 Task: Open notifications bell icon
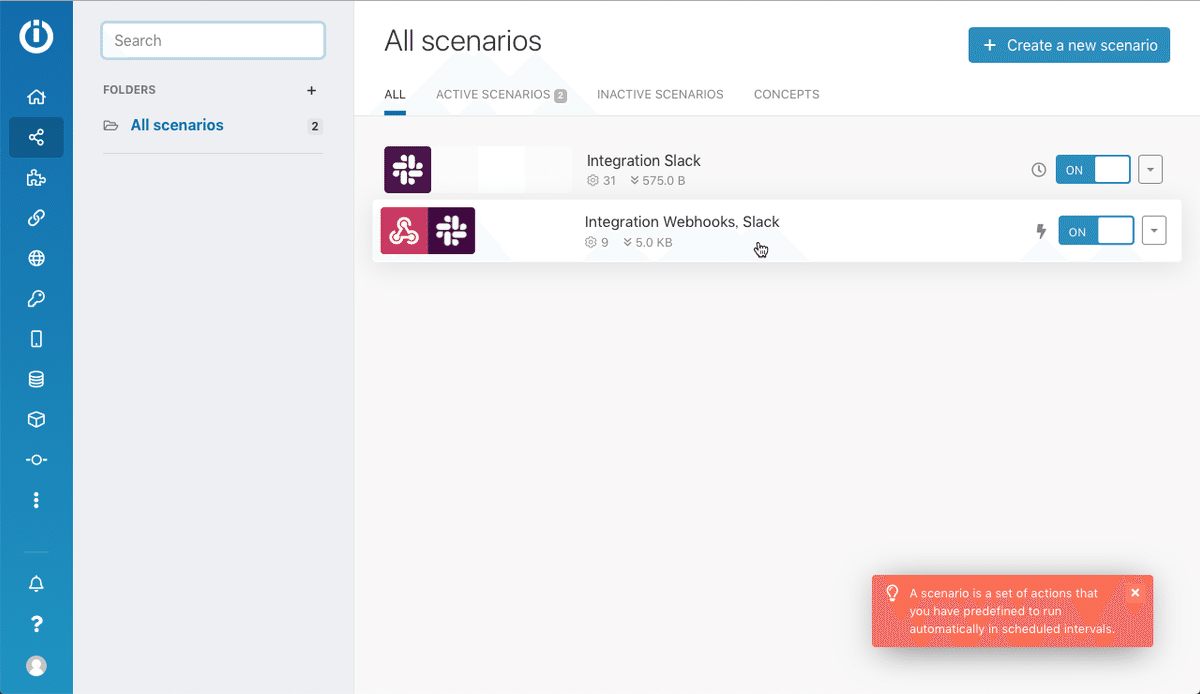click(36, 584)
